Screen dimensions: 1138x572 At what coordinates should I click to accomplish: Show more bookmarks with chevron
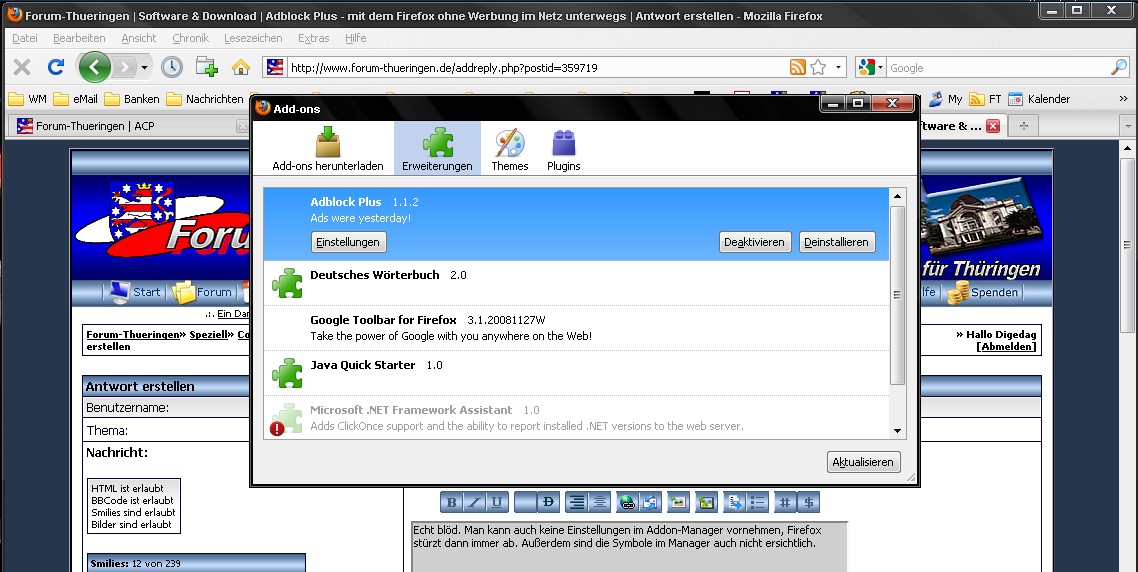pos(1123,99)
